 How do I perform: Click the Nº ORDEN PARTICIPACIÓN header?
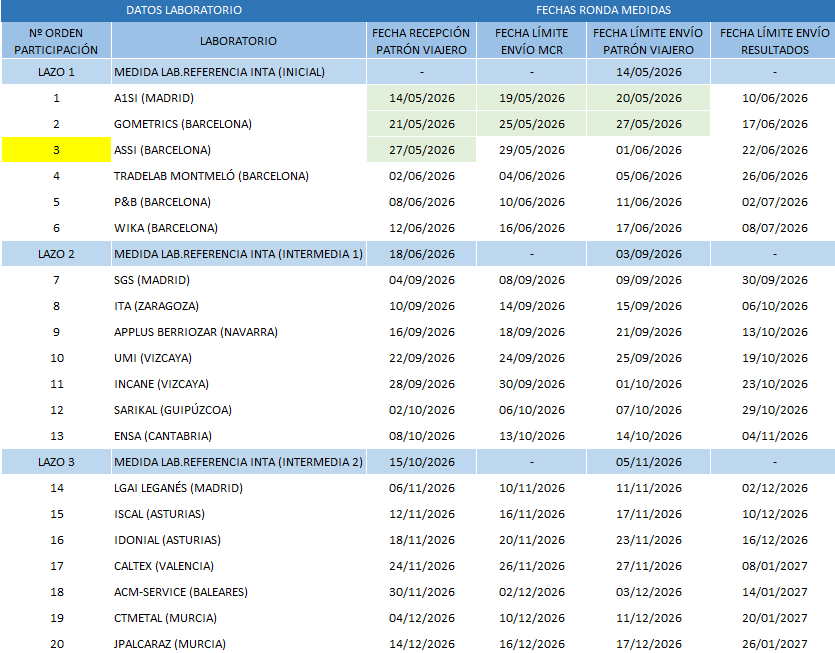click(56, 40)
